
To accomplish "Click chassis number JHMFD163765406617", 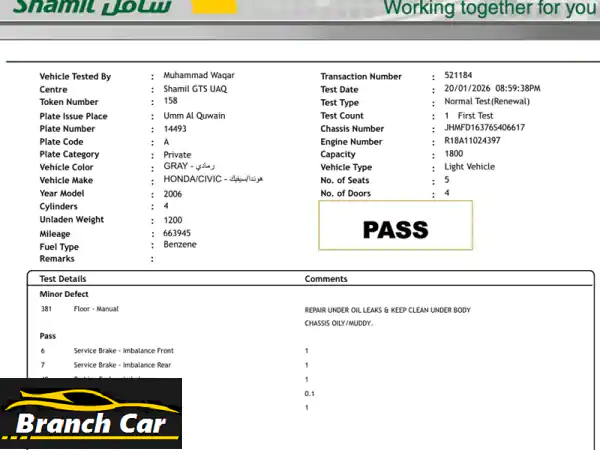I will coord(484,128).
